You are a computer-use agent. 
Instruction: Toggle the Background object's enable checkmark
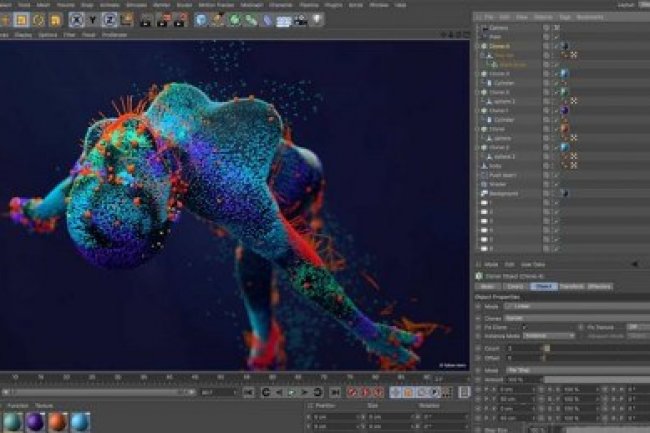coord(557,192)
